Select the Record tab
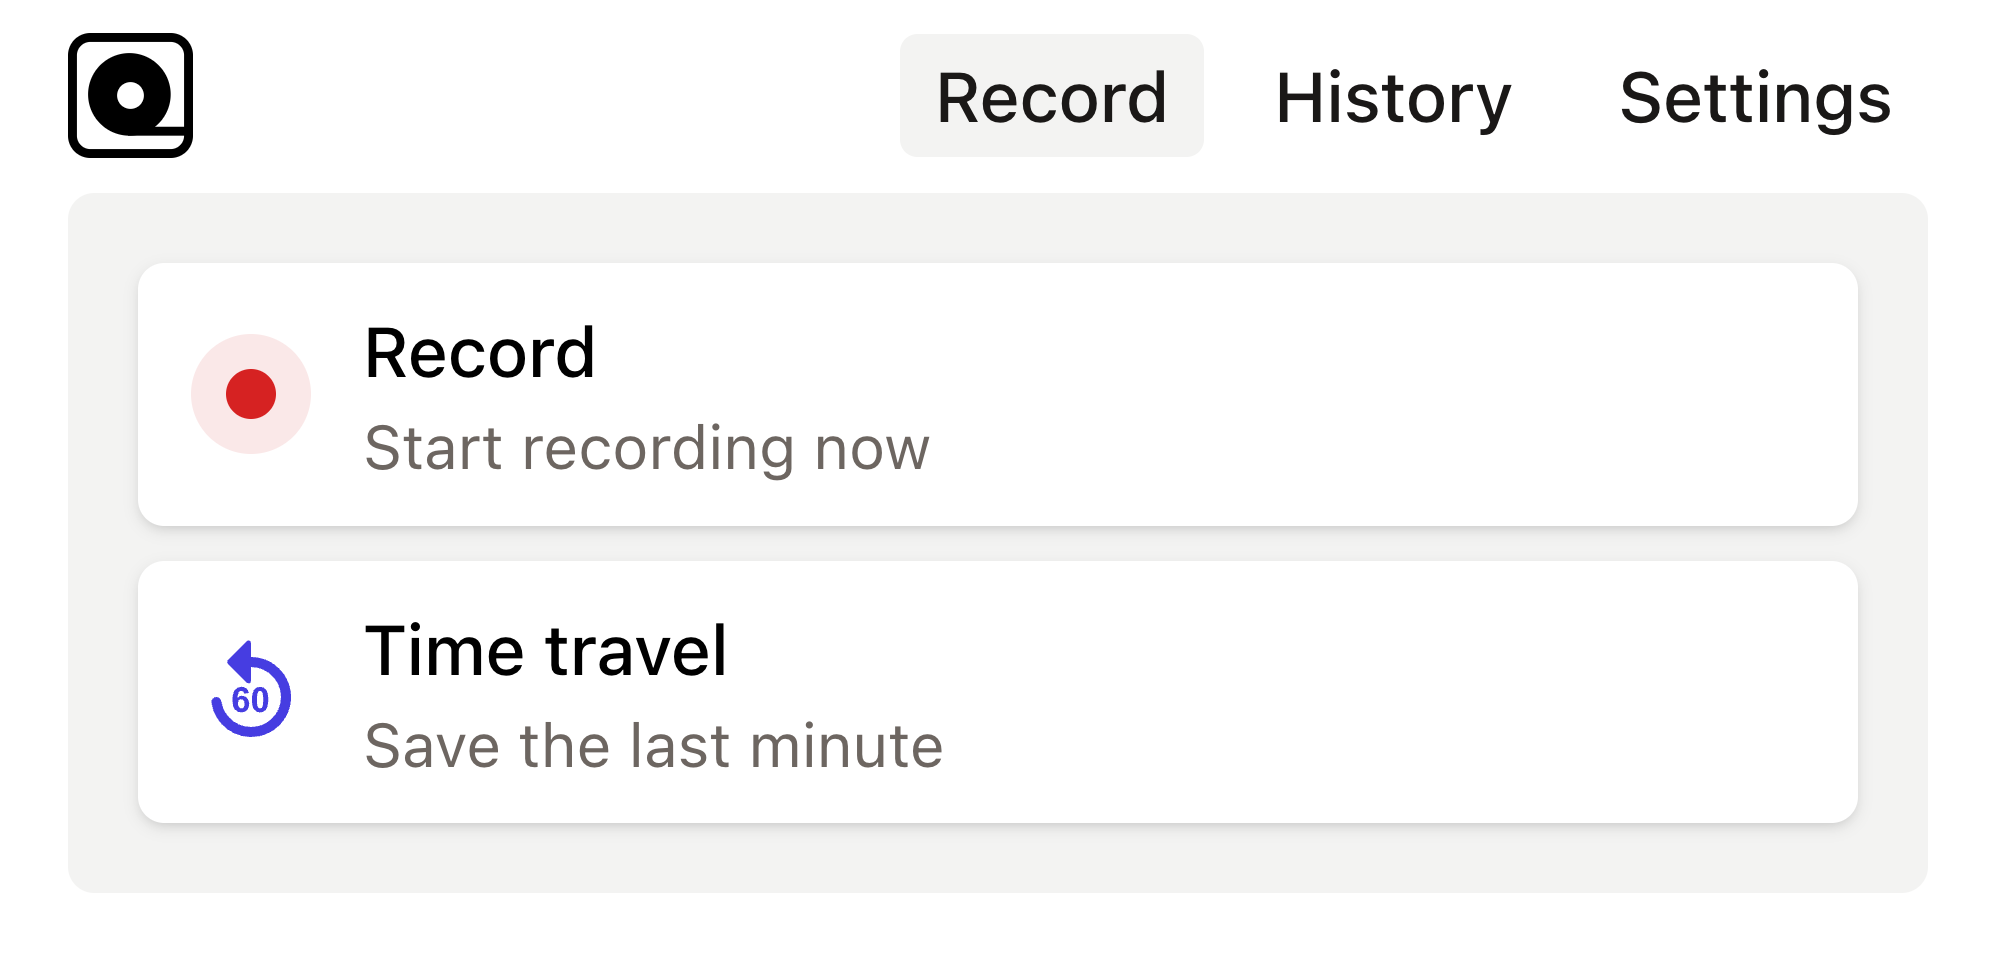Viewport: 2000px width, 956px height. pyautogui.click(x=1051, y=97)
